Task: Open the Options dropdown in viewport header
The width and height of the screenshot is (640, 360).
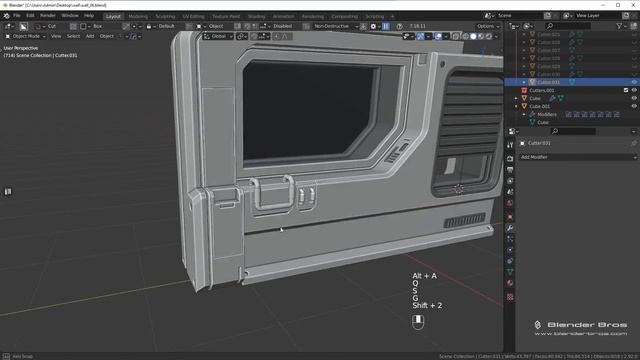Action: pyautogui.click(x=488, y=26)
